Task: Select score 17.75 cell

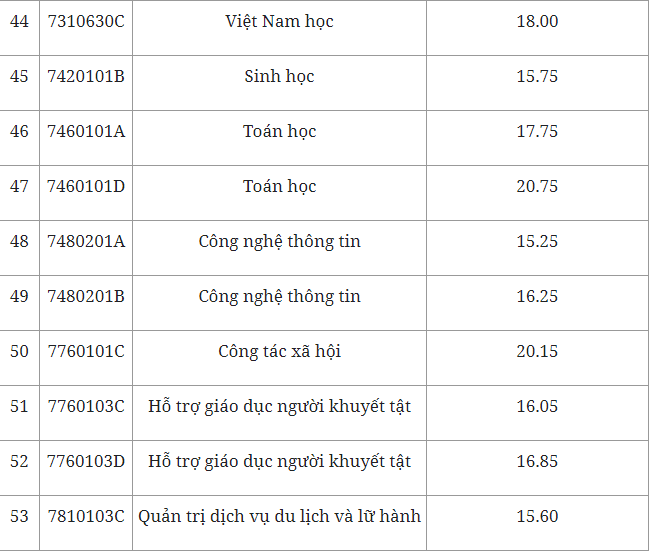Action: pos(537,132)
